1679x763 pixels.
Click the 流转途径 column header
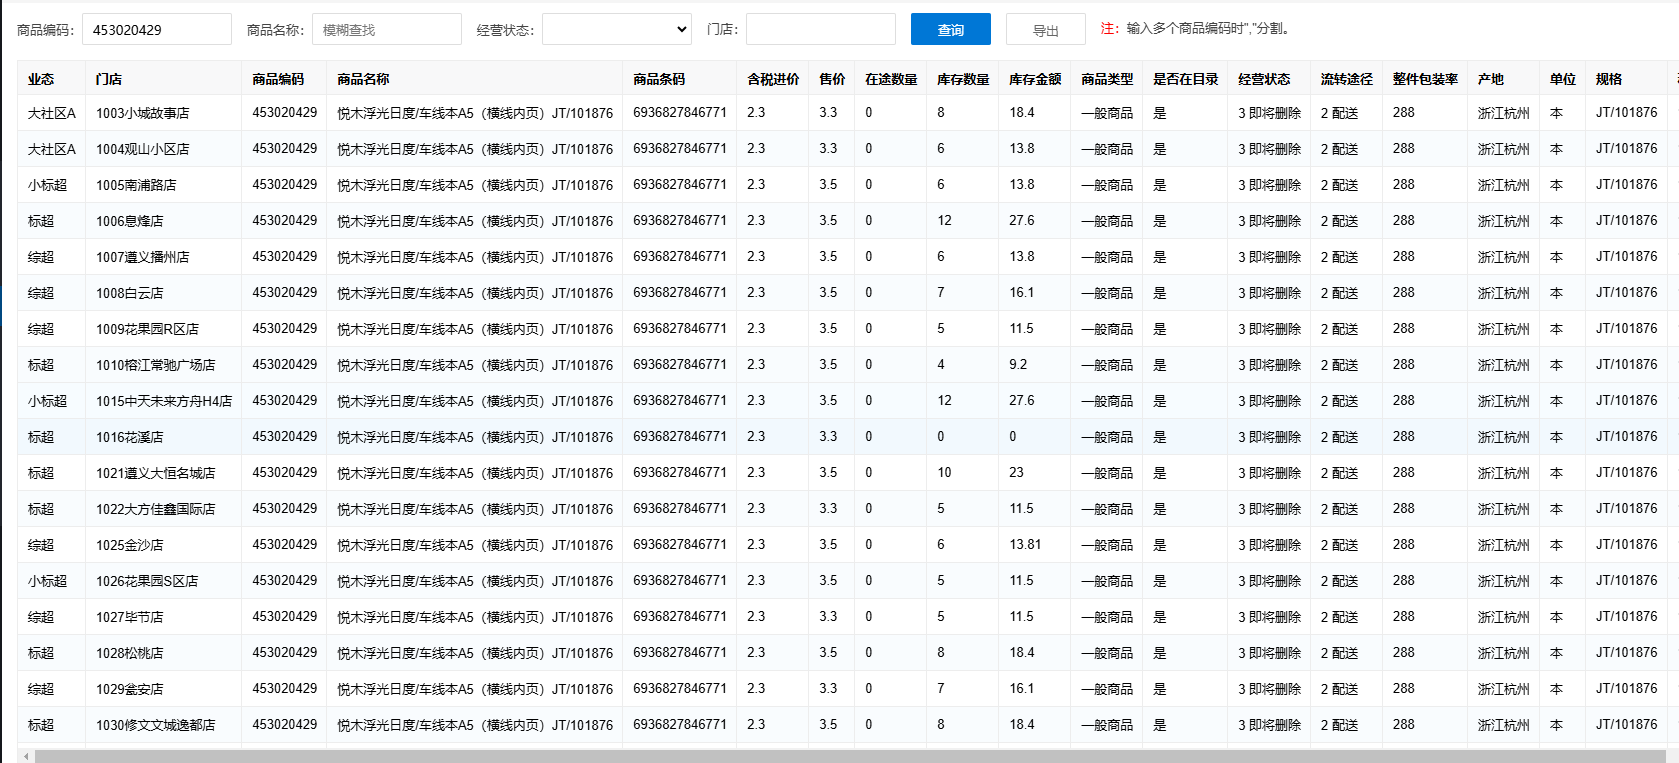[x=1346, y=79]
